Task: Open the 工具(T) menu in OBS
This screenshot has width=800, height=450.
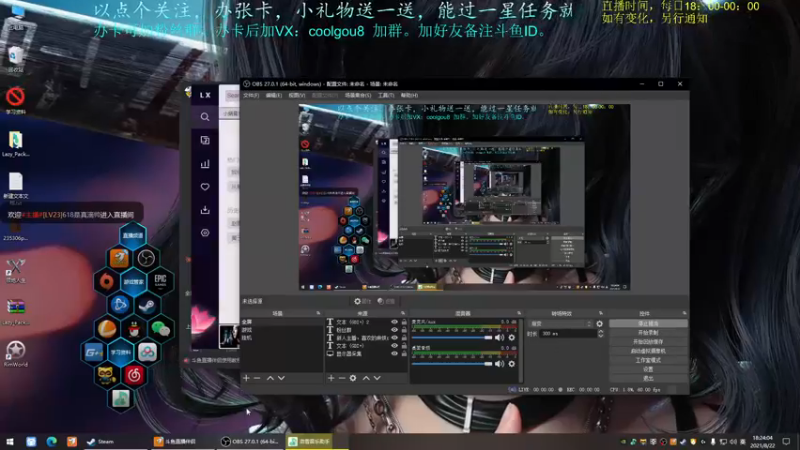Action: coord(386,95)
